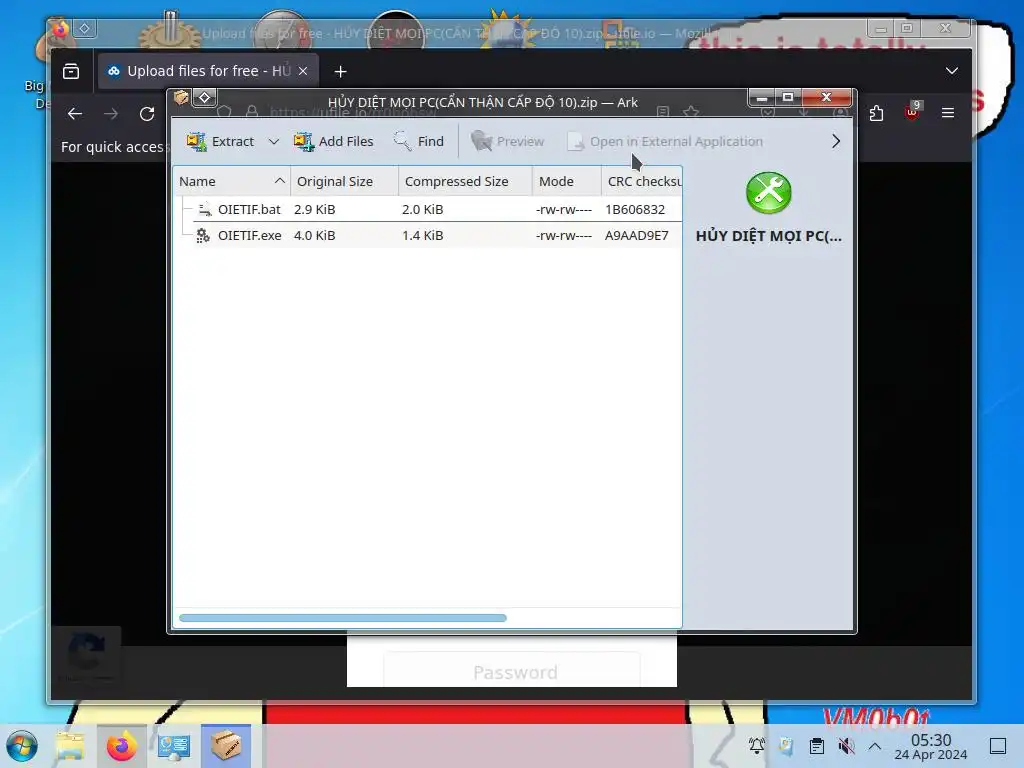Open the Windows-style Start button
This screenshot has width=1024, height=768.
click(22, 746)
